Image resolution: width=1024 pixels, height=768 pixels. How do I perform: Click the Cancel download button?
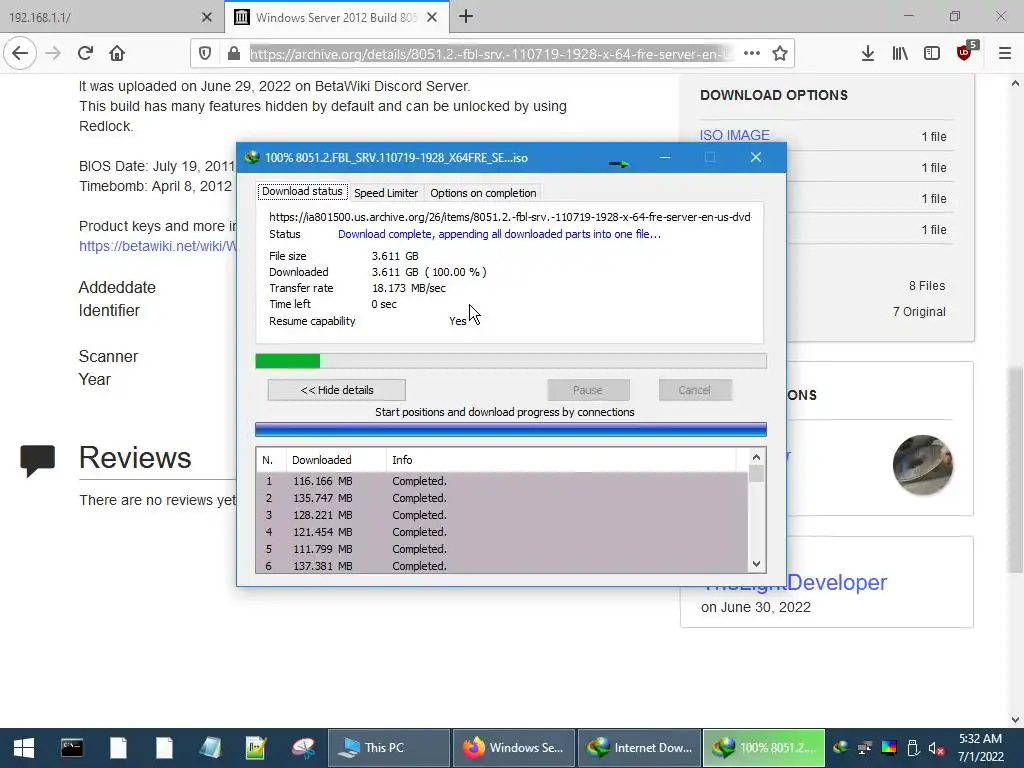coord(694,390)
